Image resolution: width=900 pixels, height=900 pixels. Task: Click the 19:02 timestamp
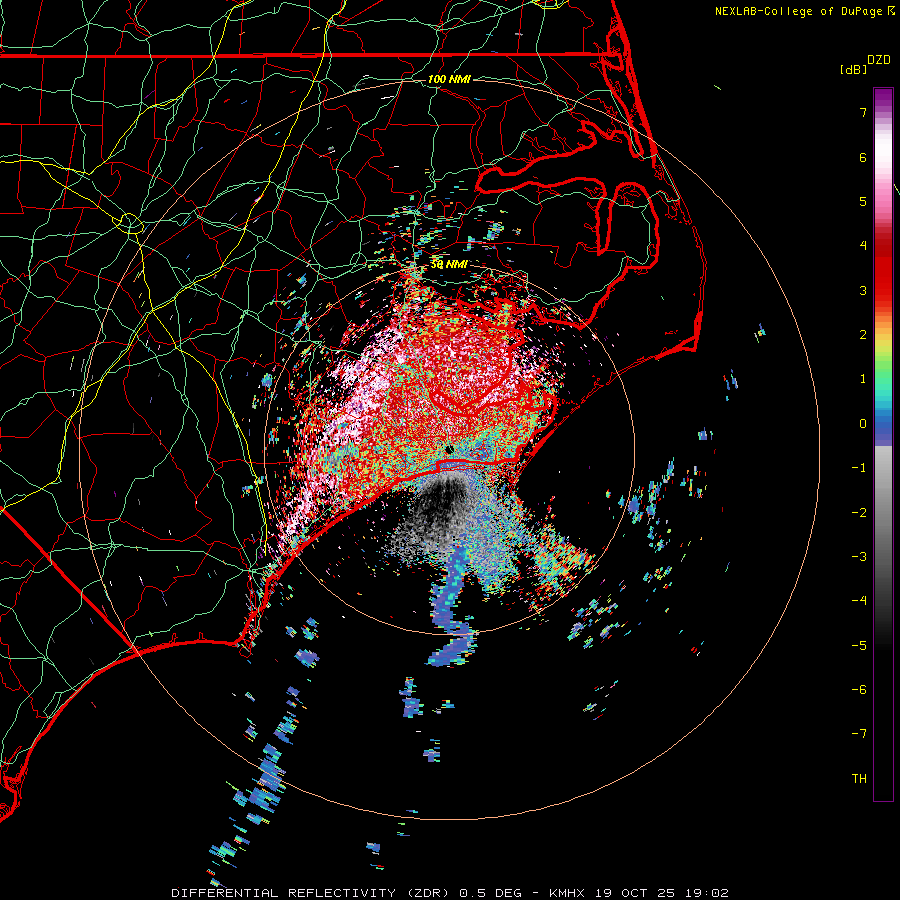pos(707,893)
